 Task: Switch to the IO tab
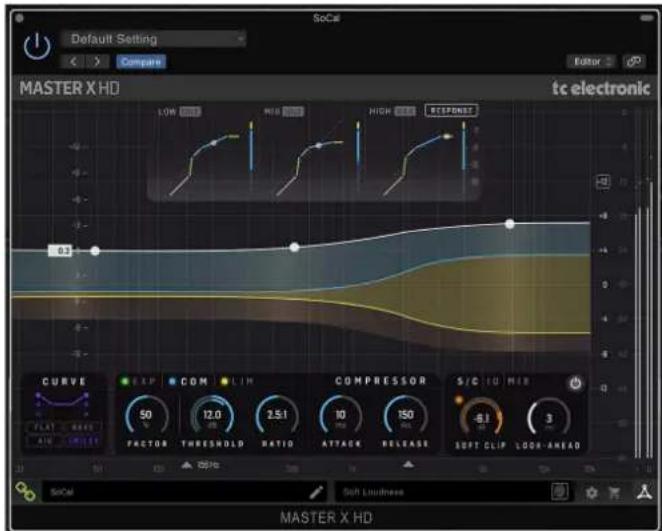492,382
